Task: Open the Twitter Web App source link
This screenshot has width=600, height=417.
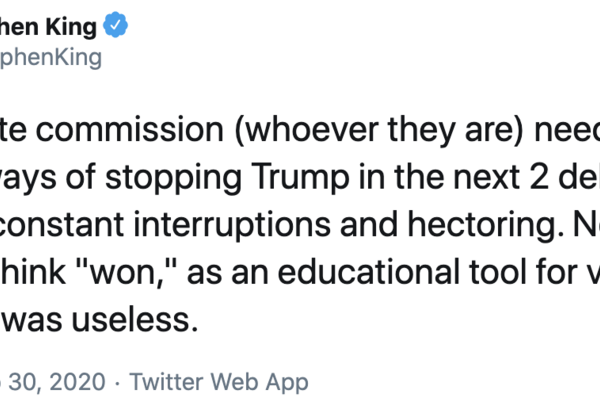Action: pyautogui.click(x=218, y=381)
